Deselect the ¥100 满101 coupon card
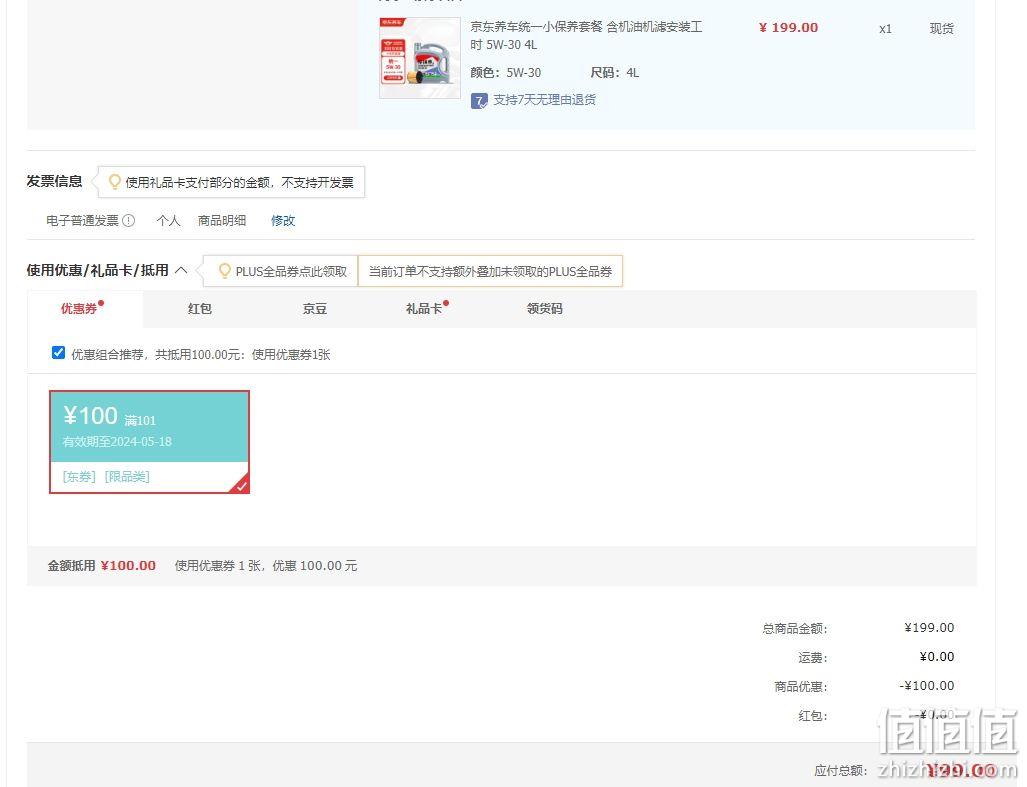 pos(149,442)
